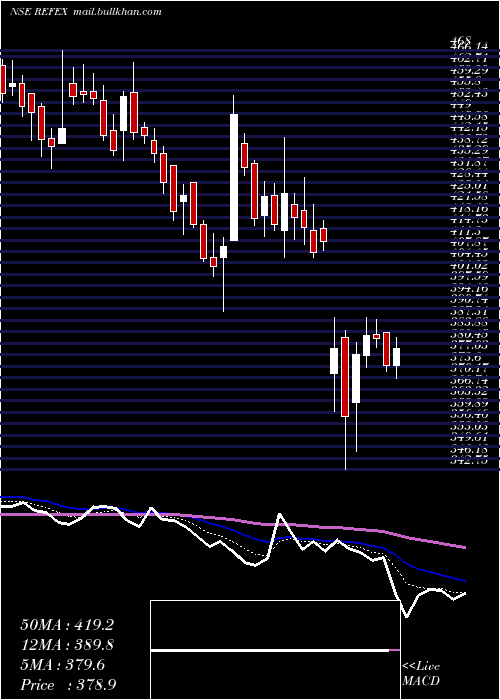Screen dimensions: 500x700
Task: Click the tallest white candlestick body
Action: (x=234, y=177)
